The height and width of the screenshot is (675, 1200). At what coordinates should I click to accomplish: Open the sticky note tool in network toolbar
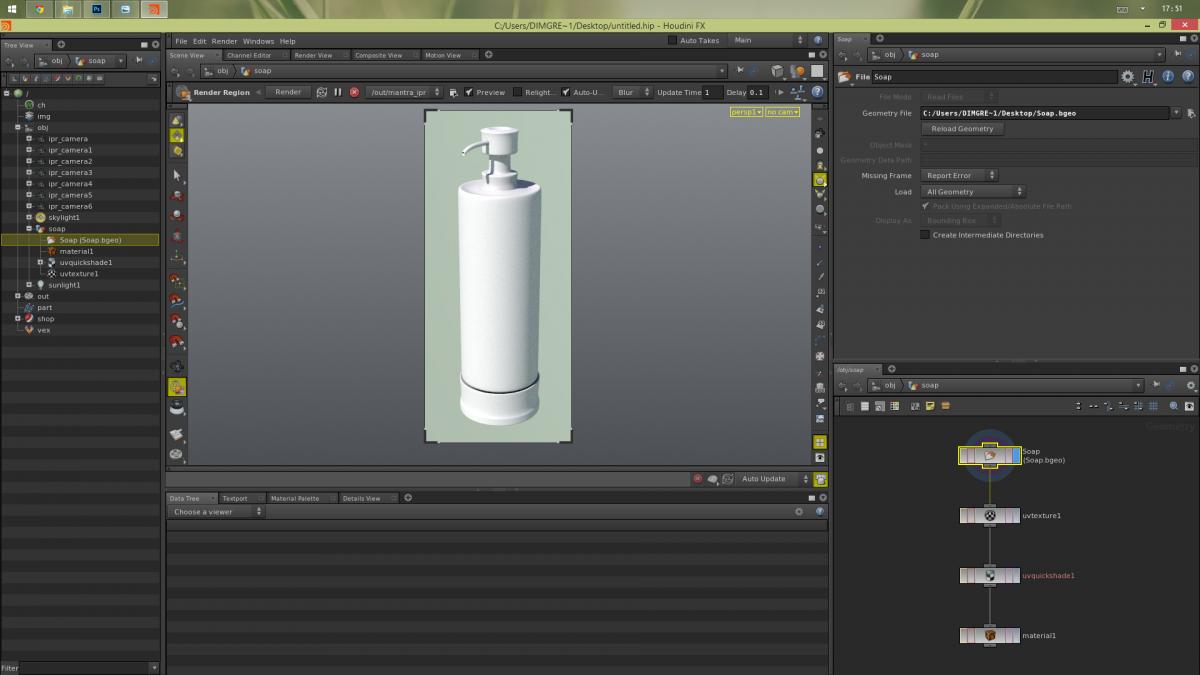tap(930, 406)
